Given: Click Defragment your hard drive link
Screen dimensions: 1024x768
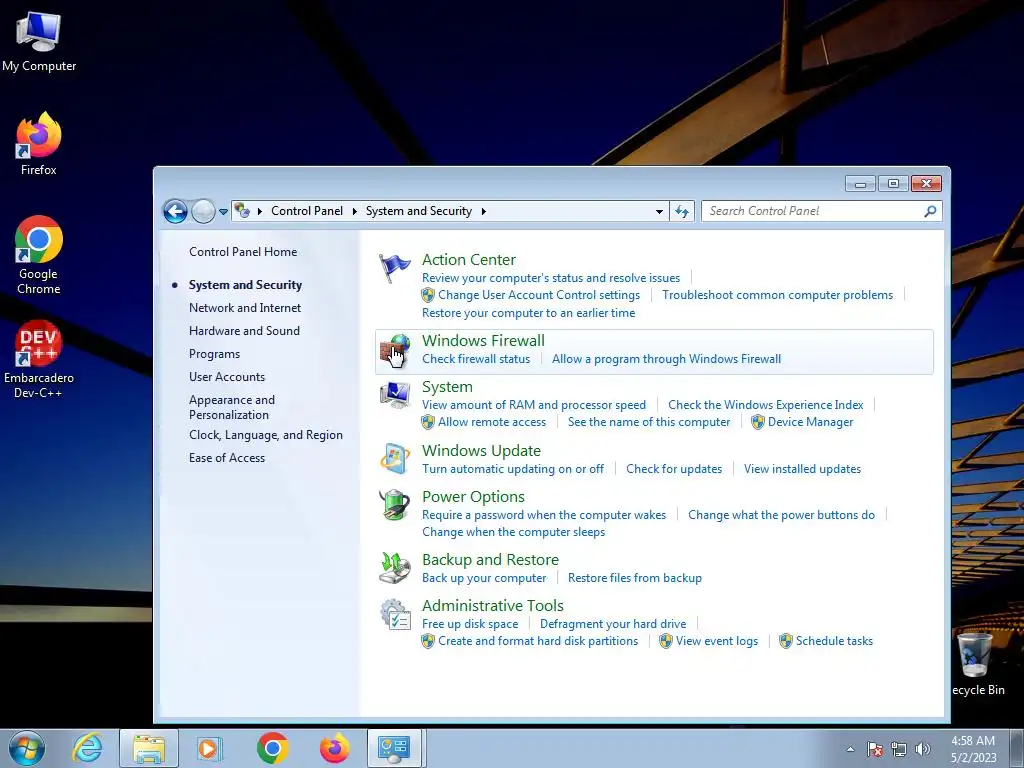Looking at the screenshot, I should 613,624.
